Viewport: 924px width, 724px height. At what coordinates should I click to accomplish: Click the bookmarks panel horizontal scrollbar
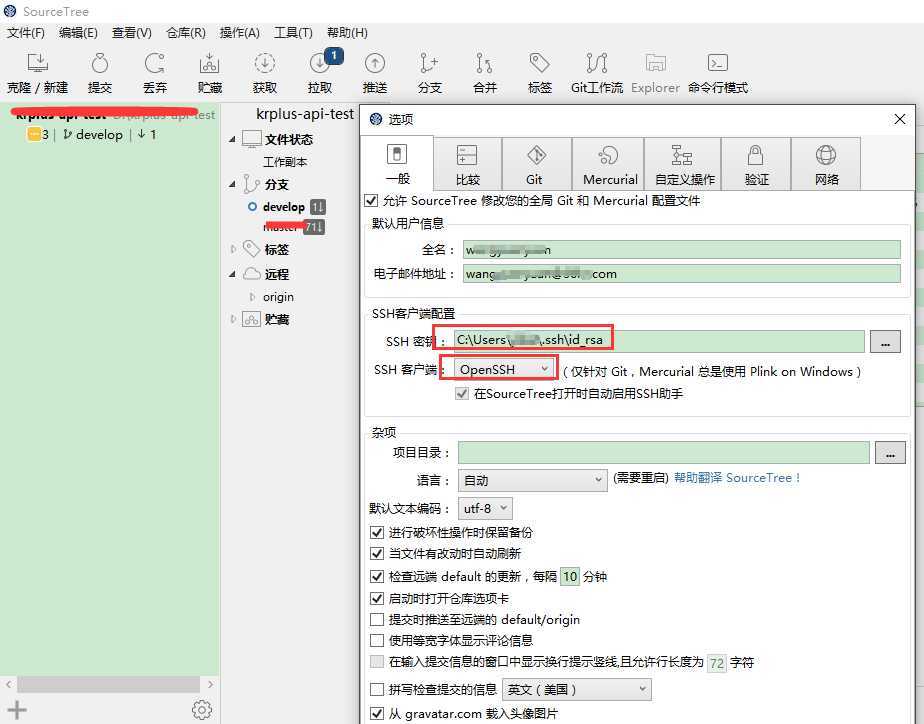tap(110, 685)
